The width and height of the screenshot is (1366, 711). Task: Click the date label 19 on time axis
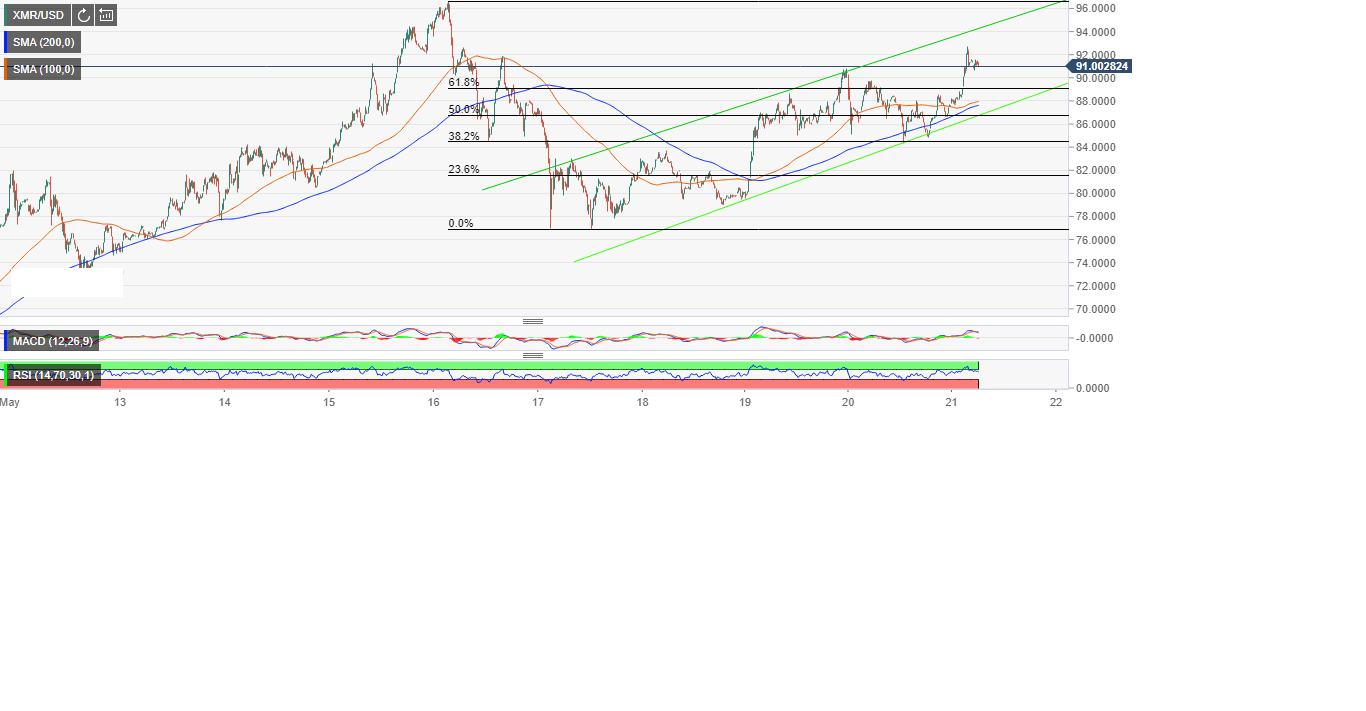745,402
